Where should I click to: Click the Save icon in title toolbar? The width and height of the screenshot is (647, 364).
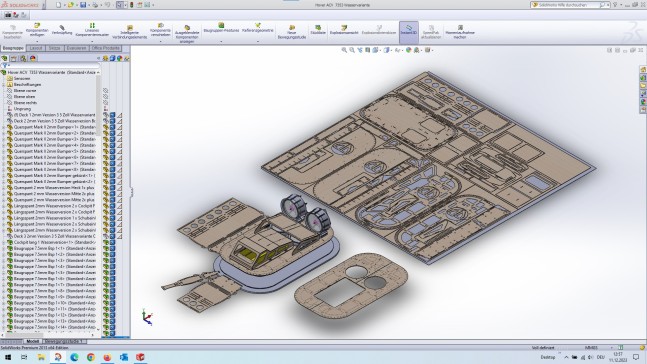tap(83, 5)
